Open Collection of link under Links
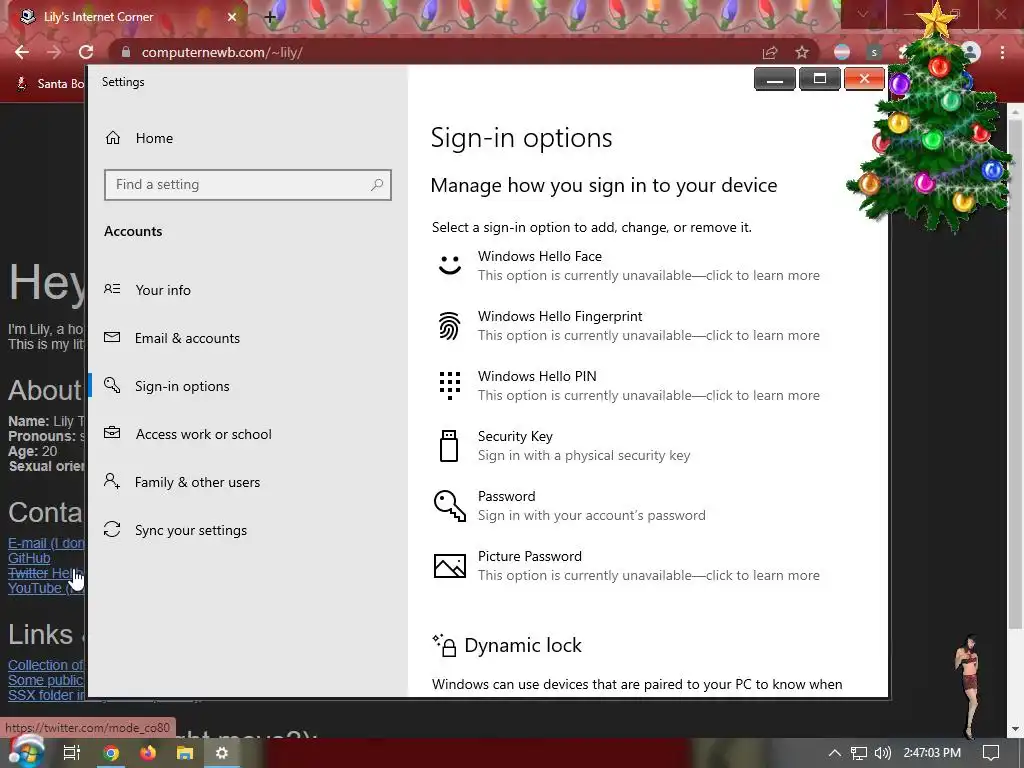Image resolution: width=1024 pixels, height=768 pixels. pos(46,665)
